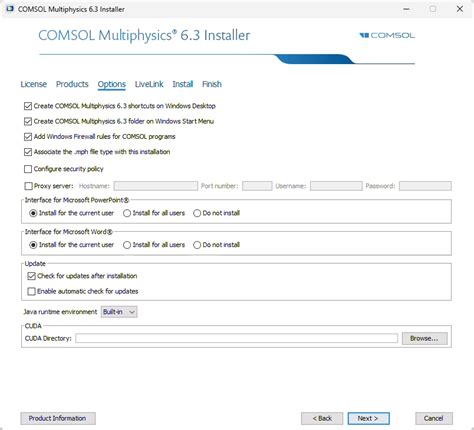Choose PowerPoint Do not install option

tap(197, 213)
